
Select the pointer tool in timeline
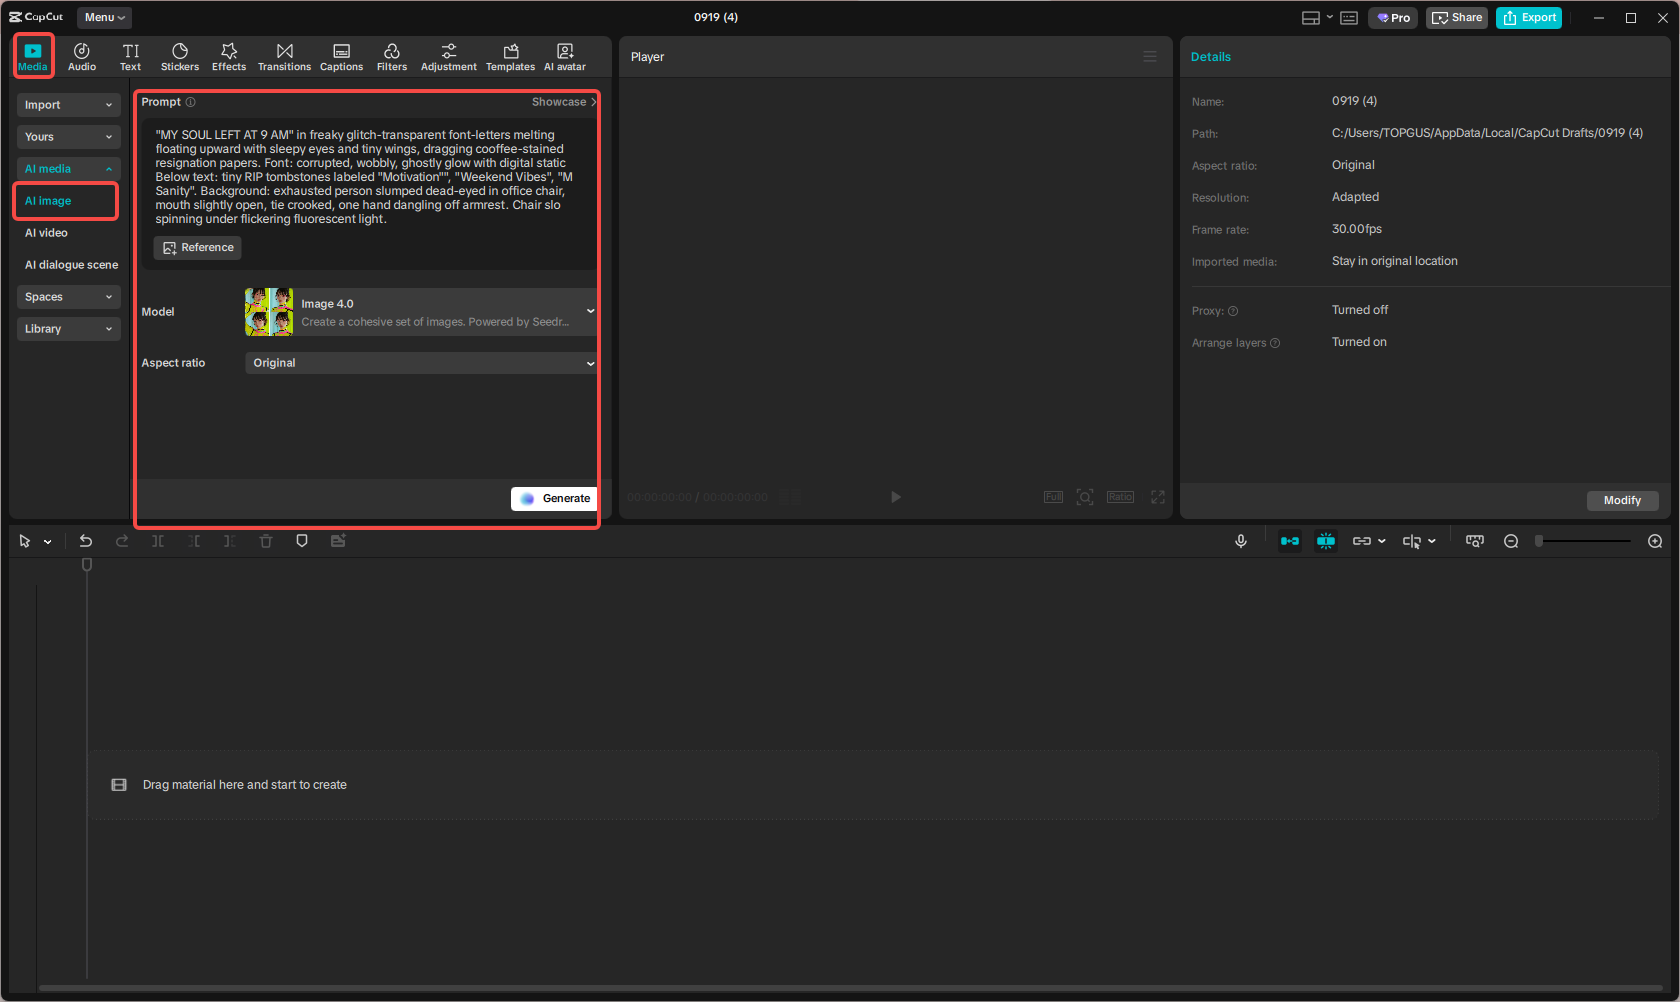pos(25,541)
